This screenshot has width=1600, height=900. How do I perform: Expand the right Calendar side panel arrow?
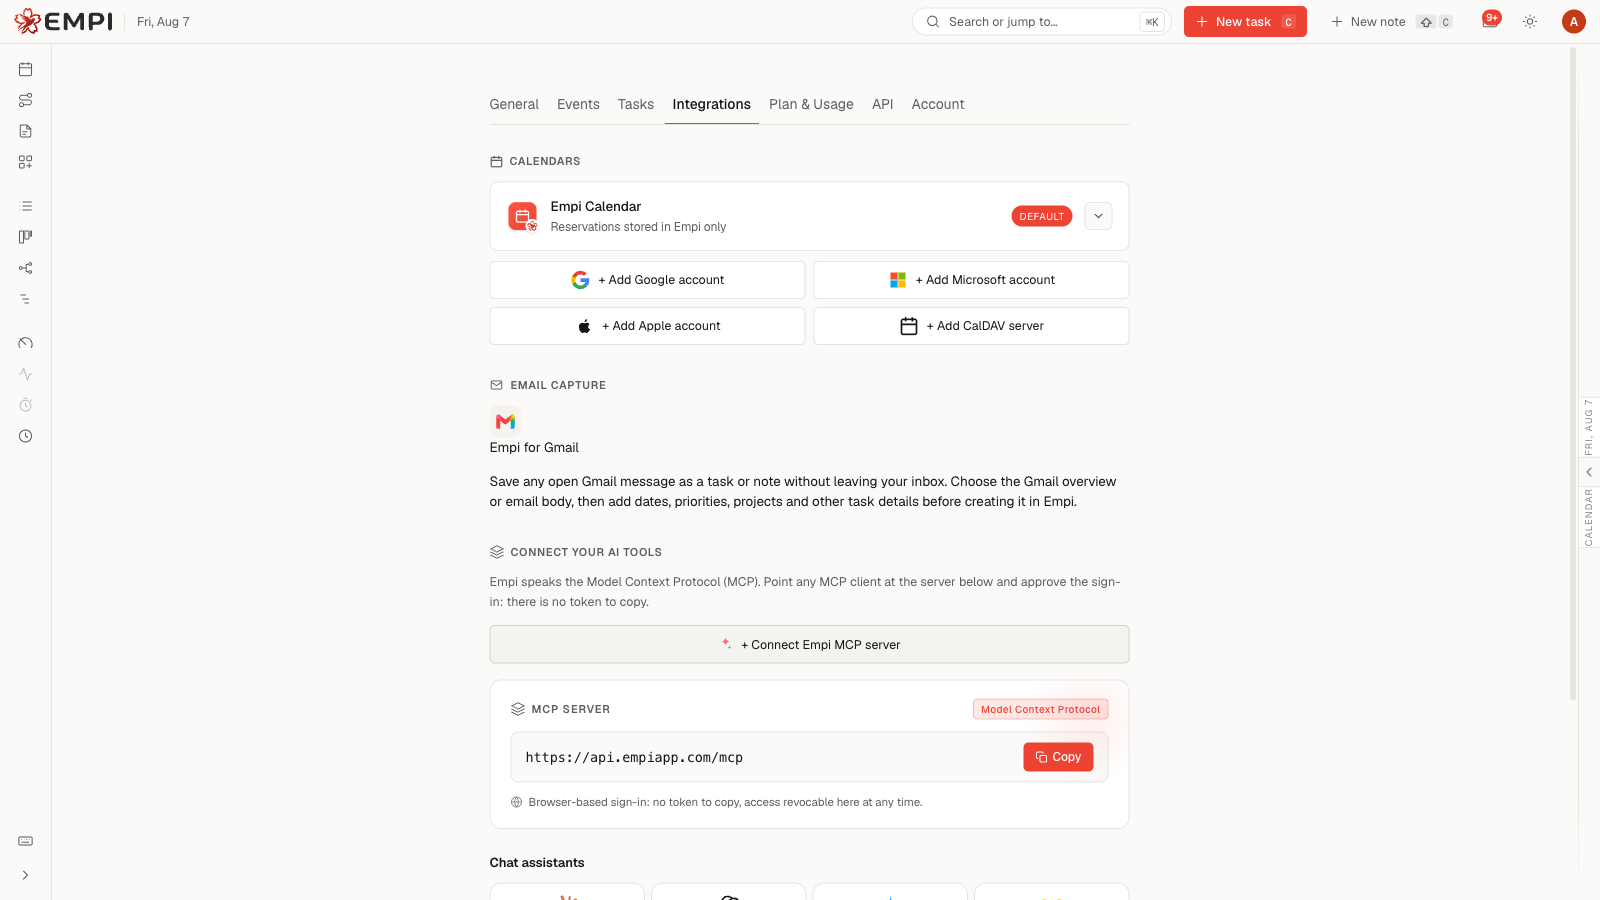tap(1589, 472)
